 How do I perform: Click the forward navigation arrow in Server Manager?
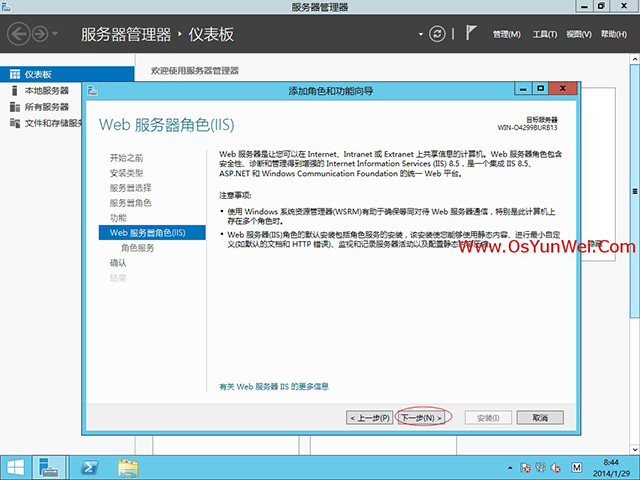(40, 34)
